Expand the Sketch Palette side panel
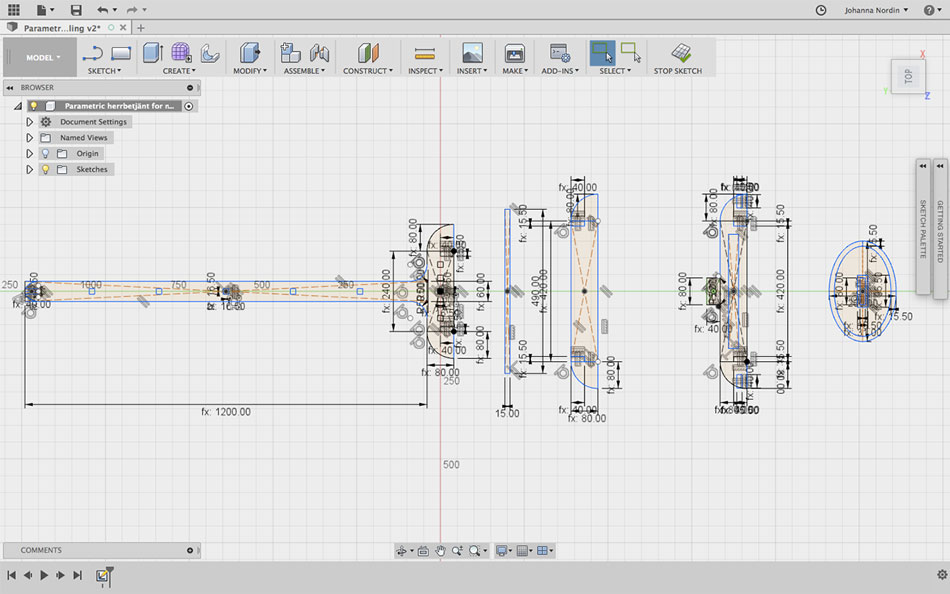 coord(923,166)
